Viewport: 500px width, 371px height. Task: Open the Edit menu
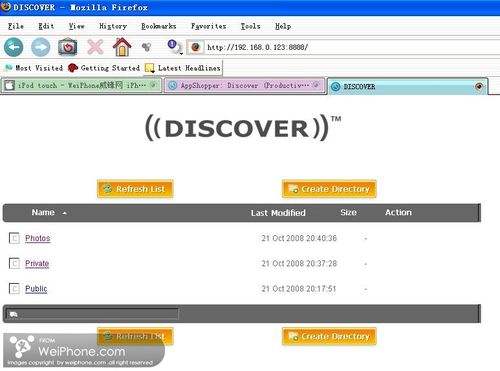pyautogui.click(x=46, y=26)
